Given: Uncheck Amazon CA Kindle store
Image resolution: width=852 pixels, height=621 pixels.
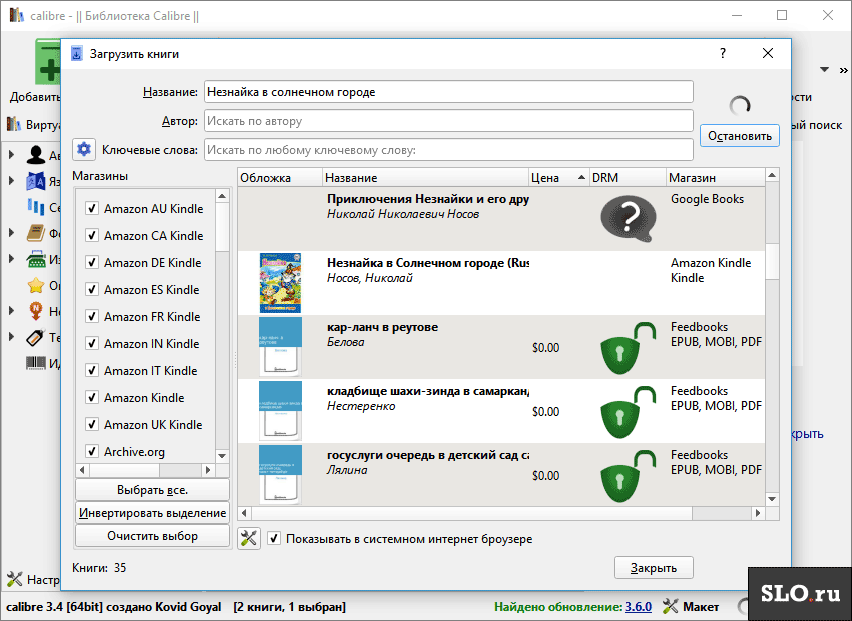Looking at the screenshot, I should click(92, 235).
